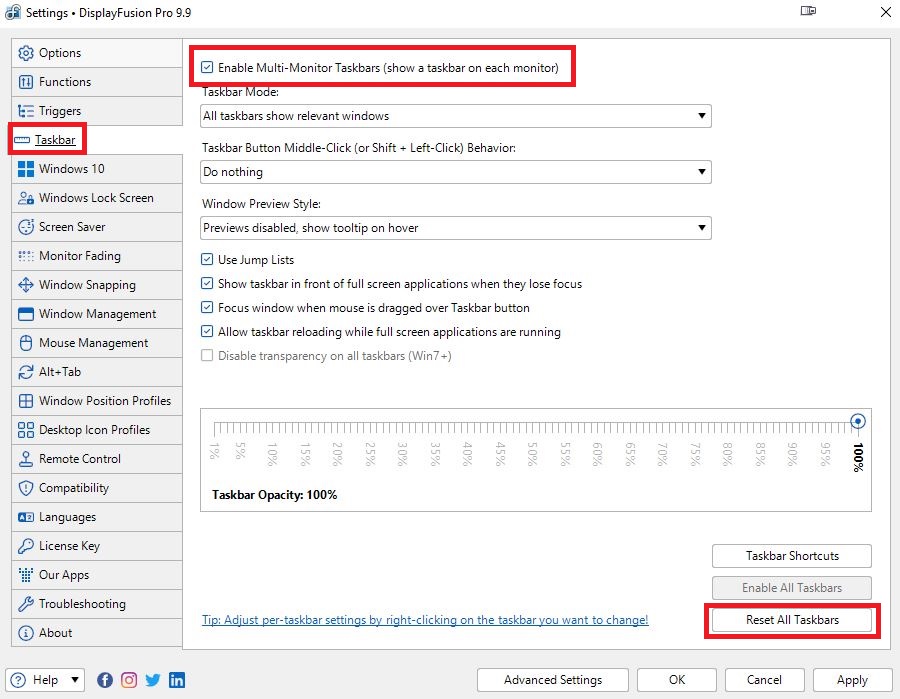Image resolution: width=900 pixels, height=699 pixels.
Task: Click the Twitter bird icon
Action: click(x=153, y=680)
